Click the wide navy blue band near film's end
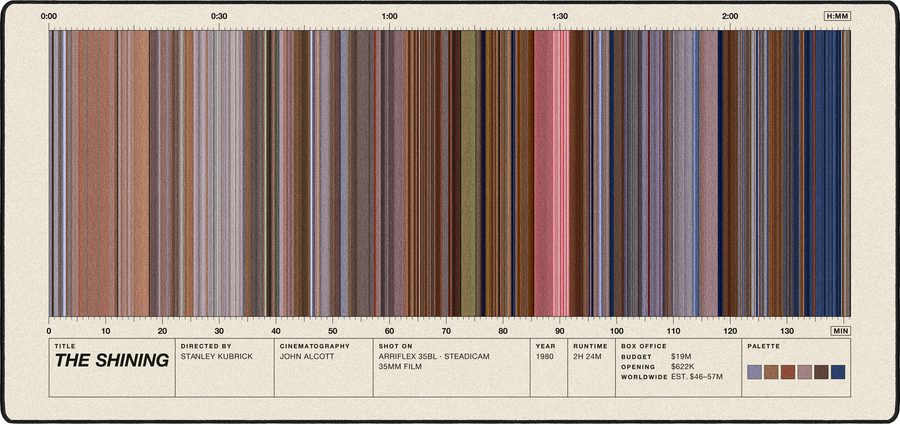This screenshot has height=424, width=900. click(827, 173)
